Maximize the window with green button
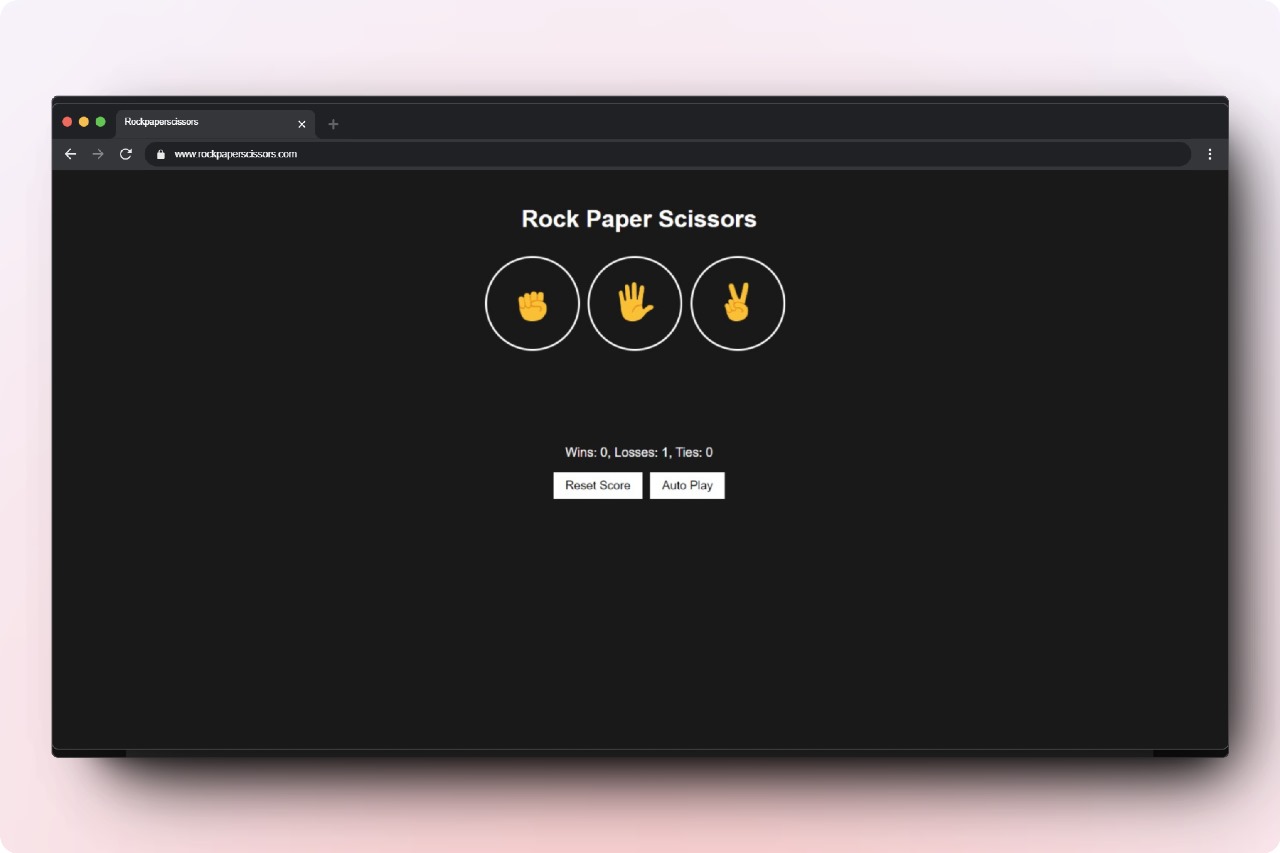Viewport: 1280px width, 853px height. [x=100, y=122]
